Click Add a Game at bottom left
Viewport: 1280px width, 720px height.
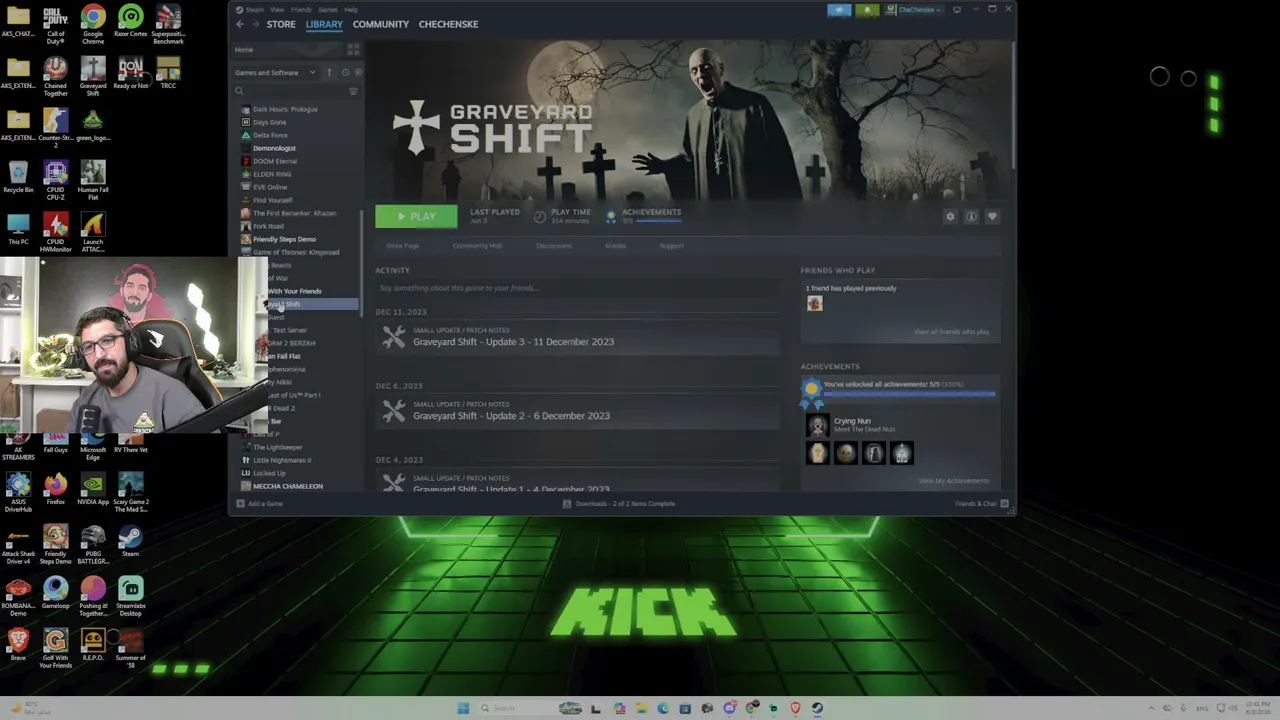pos(260,504)
